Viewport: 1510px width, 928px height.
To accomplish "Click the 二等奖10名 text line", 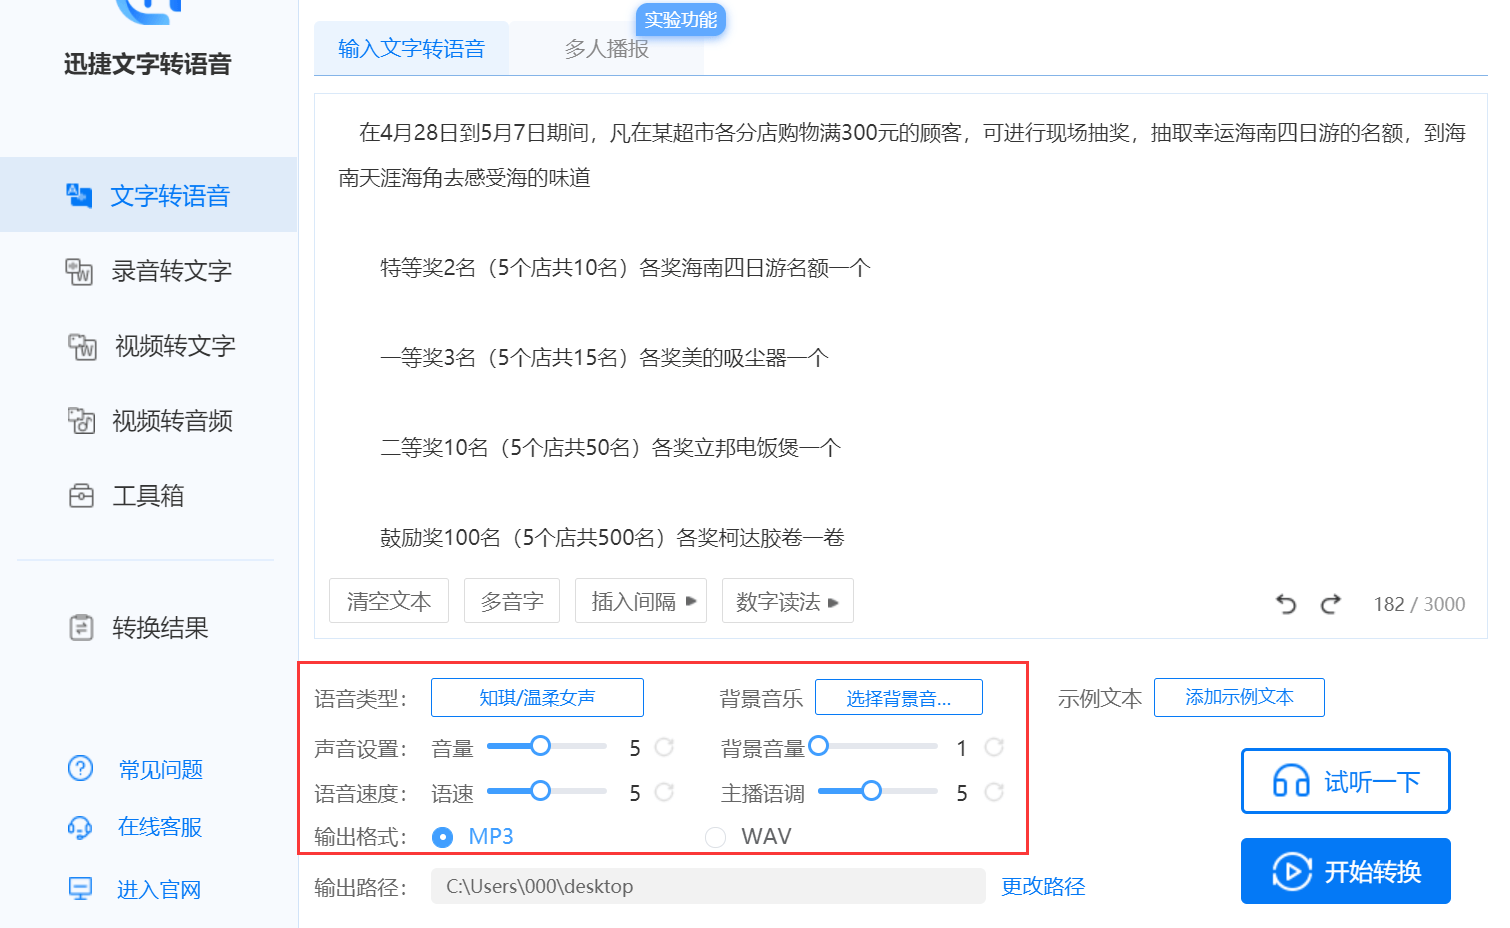I will [610, 448].
